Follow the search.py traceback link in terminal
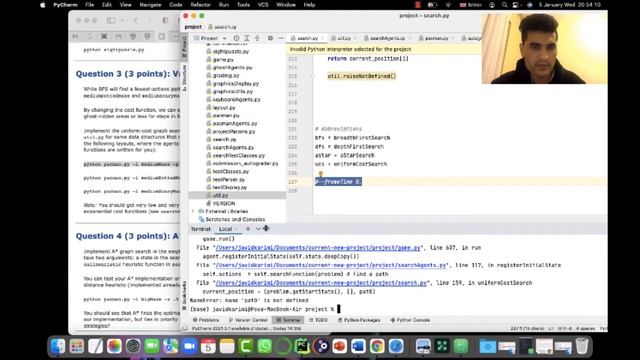The image size is (640, 360). tap(321, 283)
